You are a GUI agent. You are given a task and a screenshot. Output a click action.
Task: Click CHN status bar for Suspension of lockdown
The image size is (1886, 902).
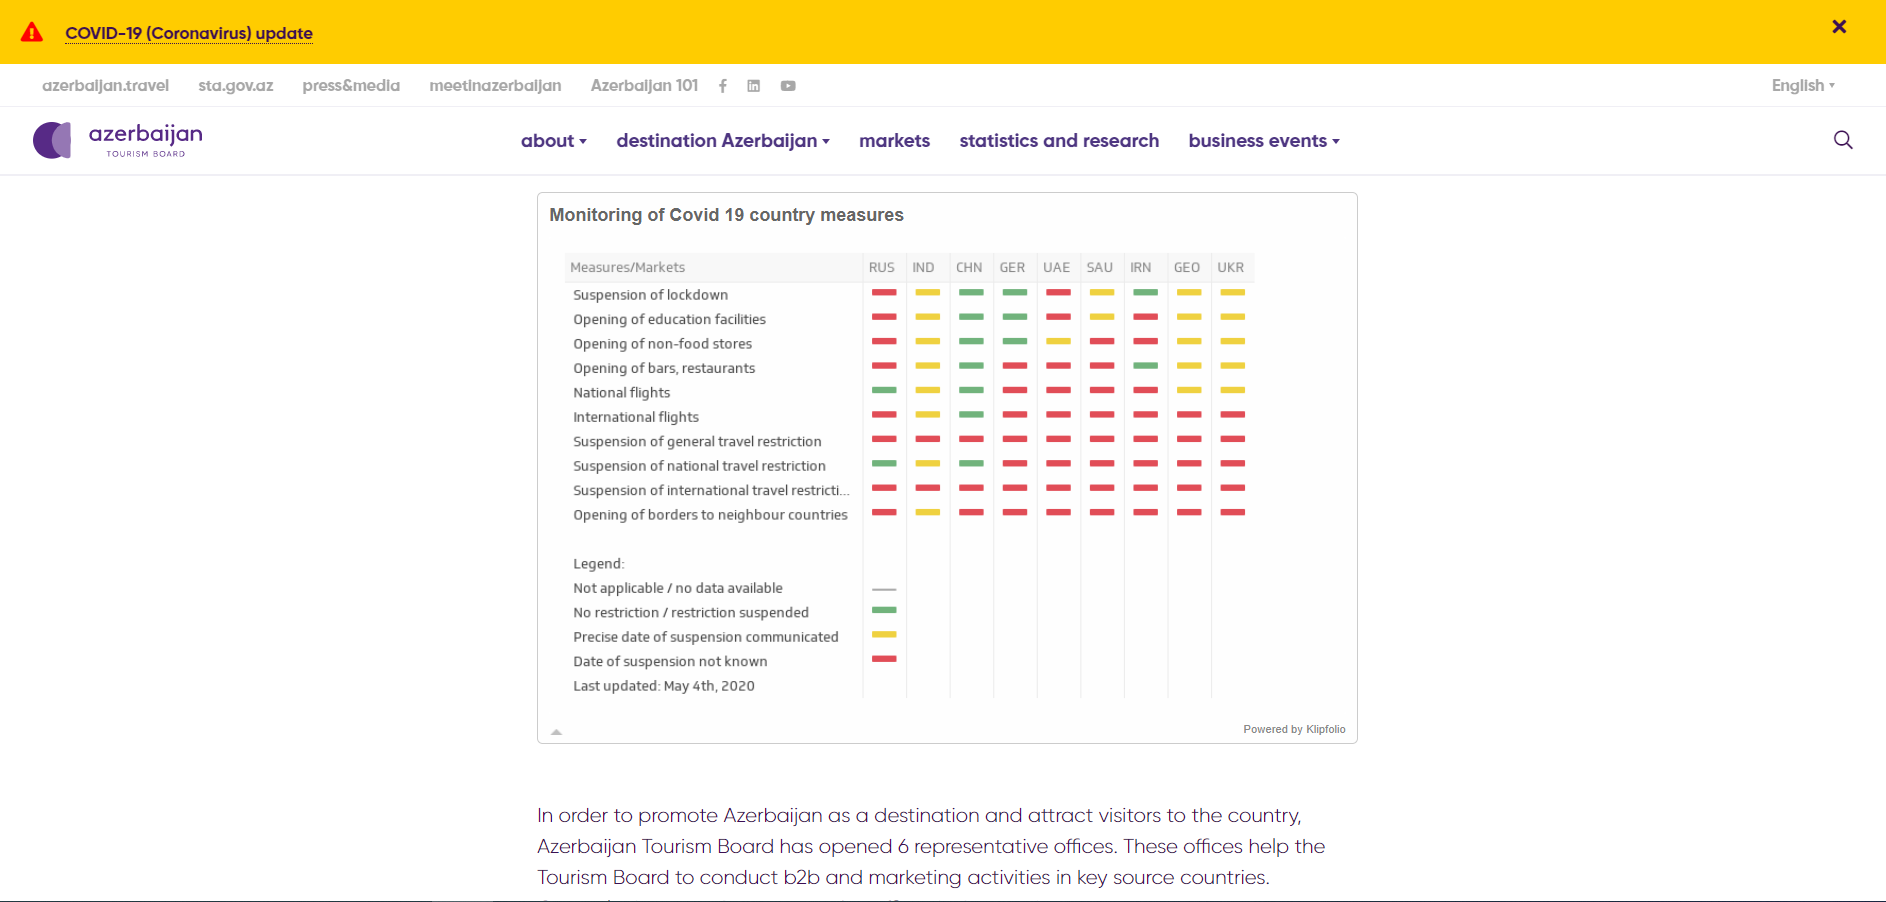pos(971,292)
